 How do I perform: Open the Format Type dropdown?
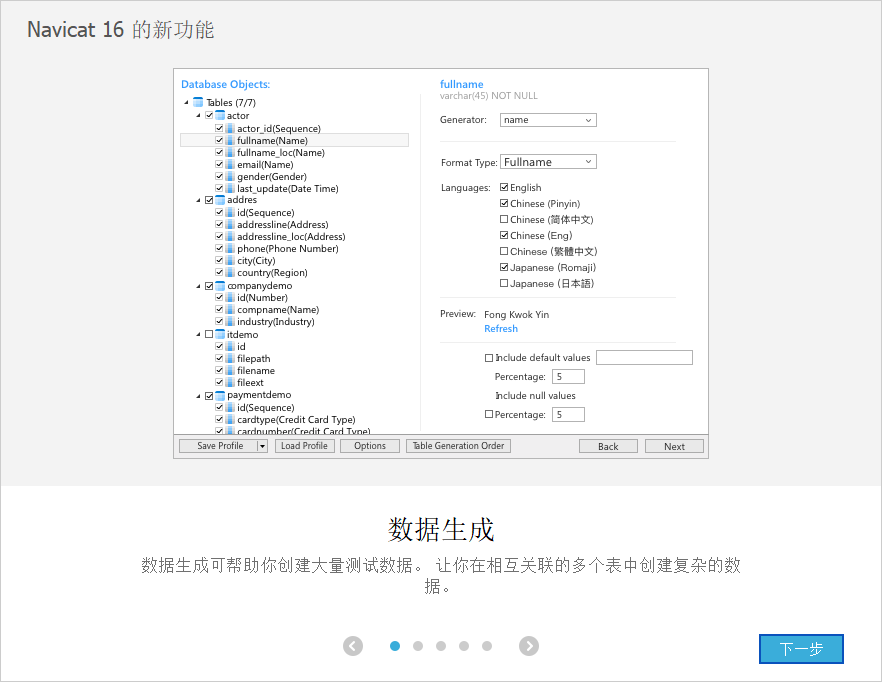click(548, 162)
